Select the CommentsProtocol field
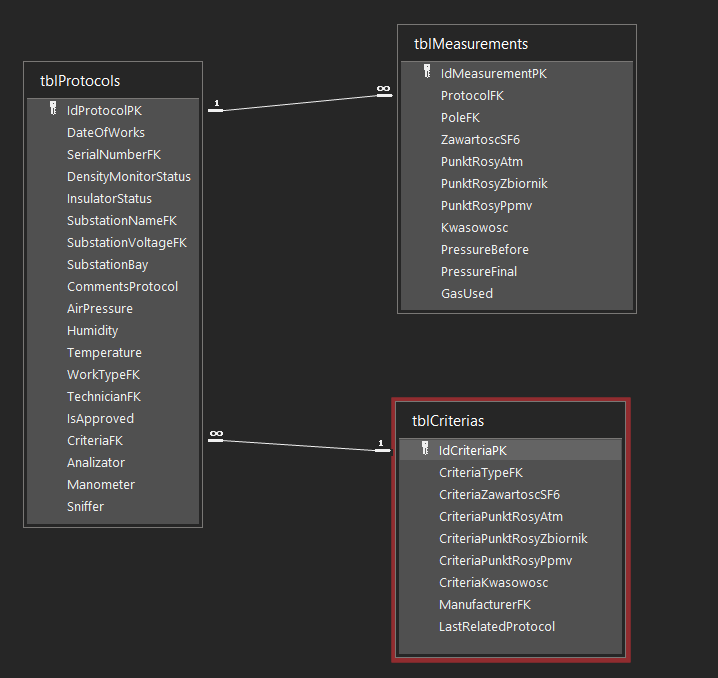 click(122, 286)
